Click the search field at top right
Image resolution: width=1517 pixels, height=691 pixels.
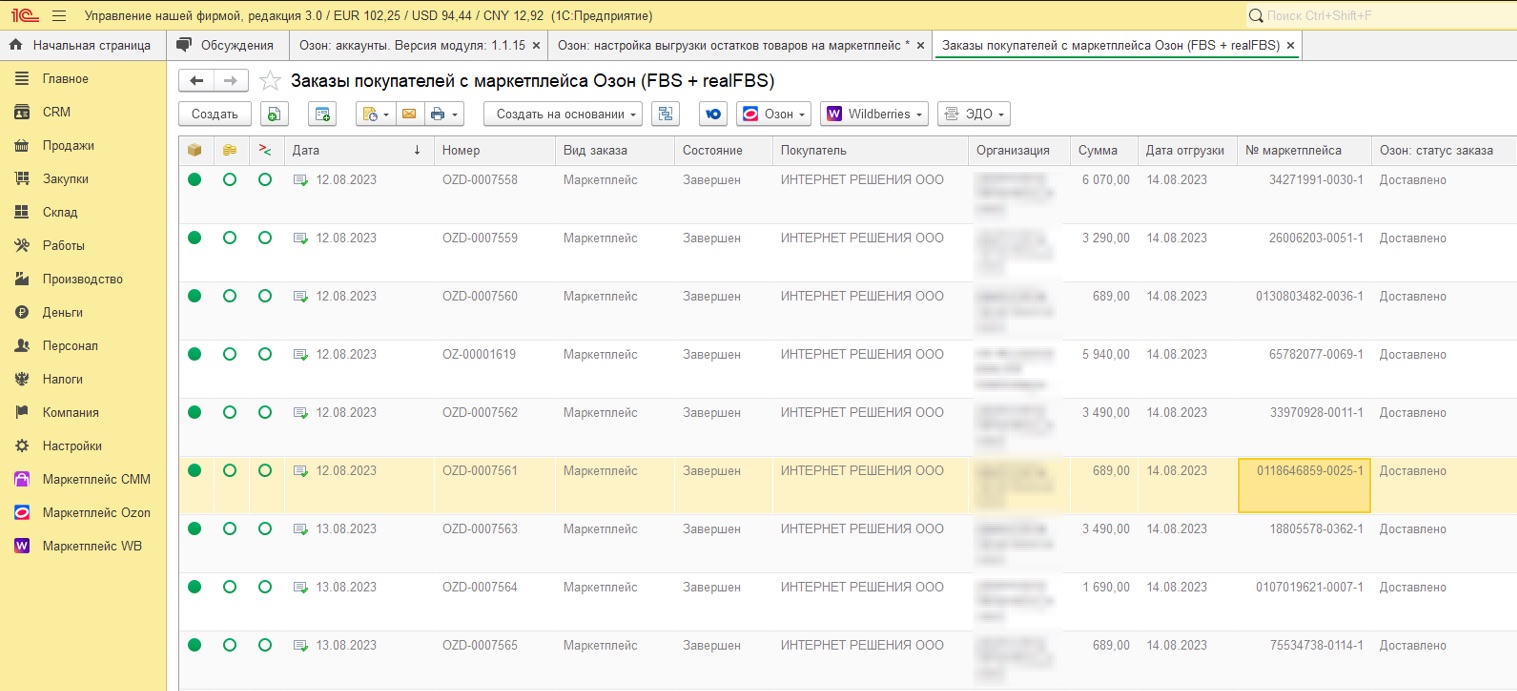(x=1380, y=16)
